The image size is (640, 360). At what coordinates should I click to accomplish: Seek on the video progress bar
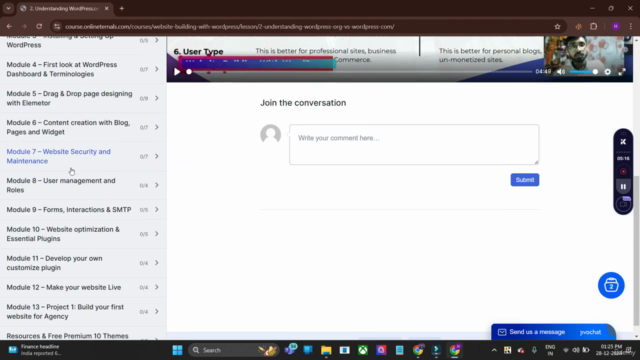click(x=359, y=72)
